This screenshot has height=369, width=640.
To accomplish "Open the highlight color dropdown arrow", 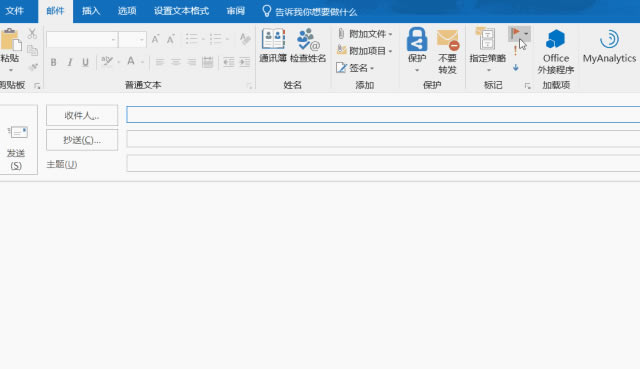I will pos(118,62).
